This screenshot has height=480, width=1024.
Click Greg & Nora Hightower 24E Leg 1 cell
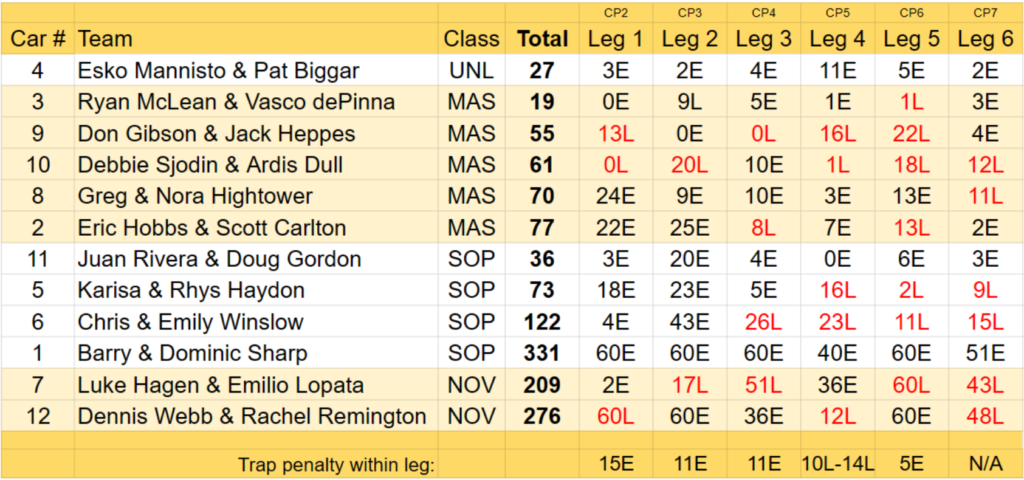pos(616,196)
